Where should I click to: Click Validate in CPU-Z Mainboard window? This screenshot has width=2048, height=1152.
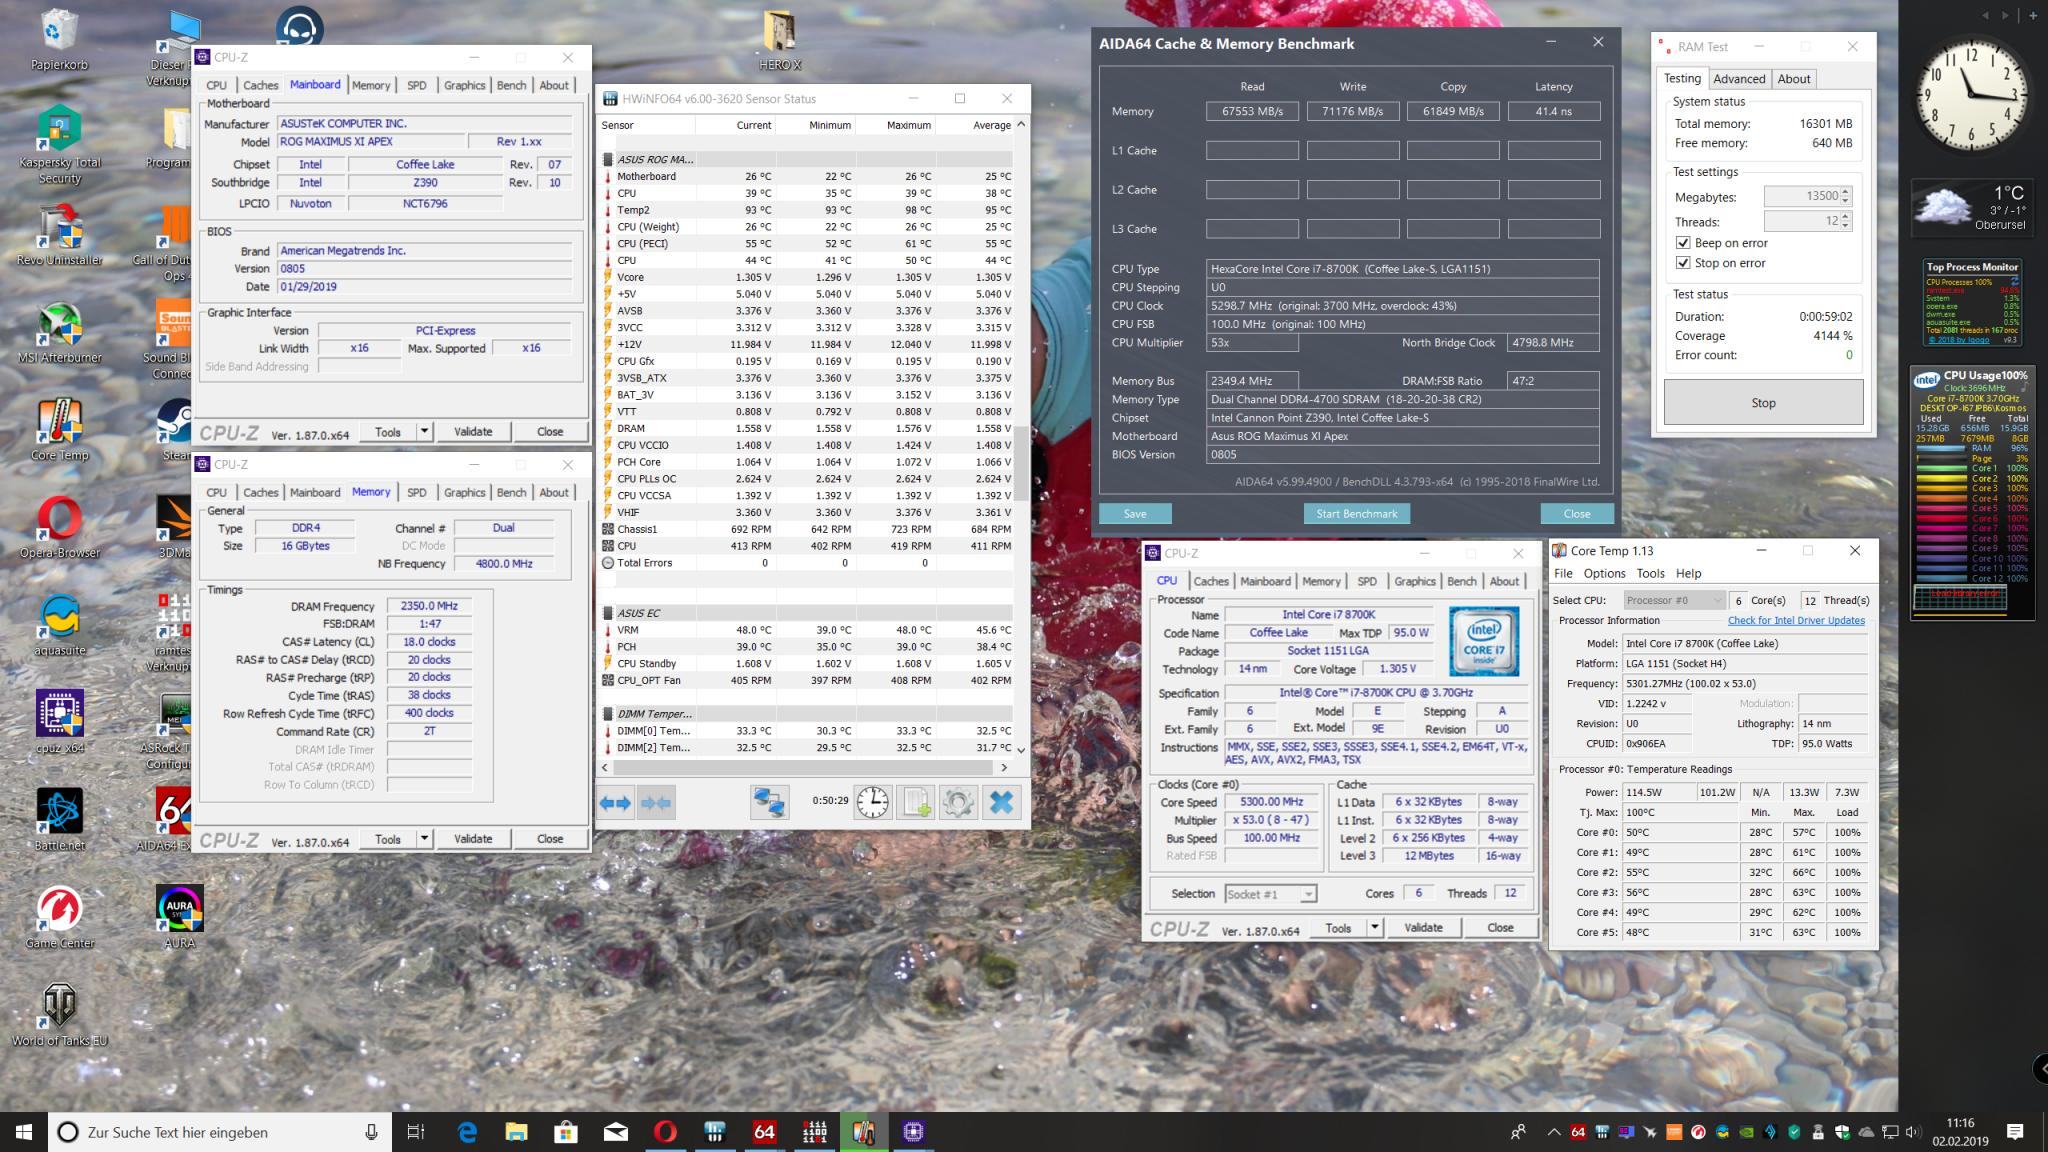pos(473,431)
